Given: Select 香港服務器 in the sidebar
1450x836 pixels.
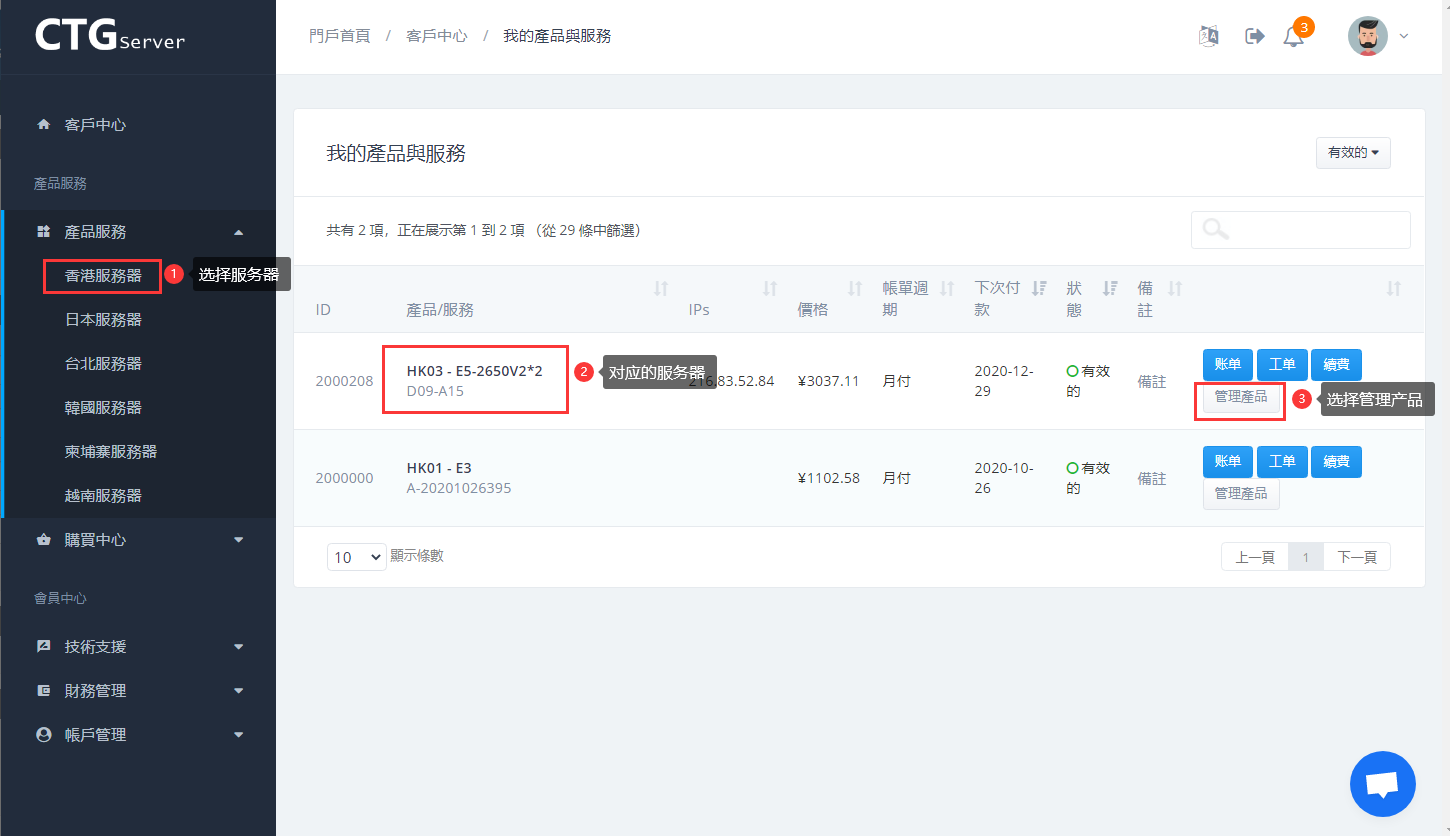Looking at the screenshot, I should (103, 276).
